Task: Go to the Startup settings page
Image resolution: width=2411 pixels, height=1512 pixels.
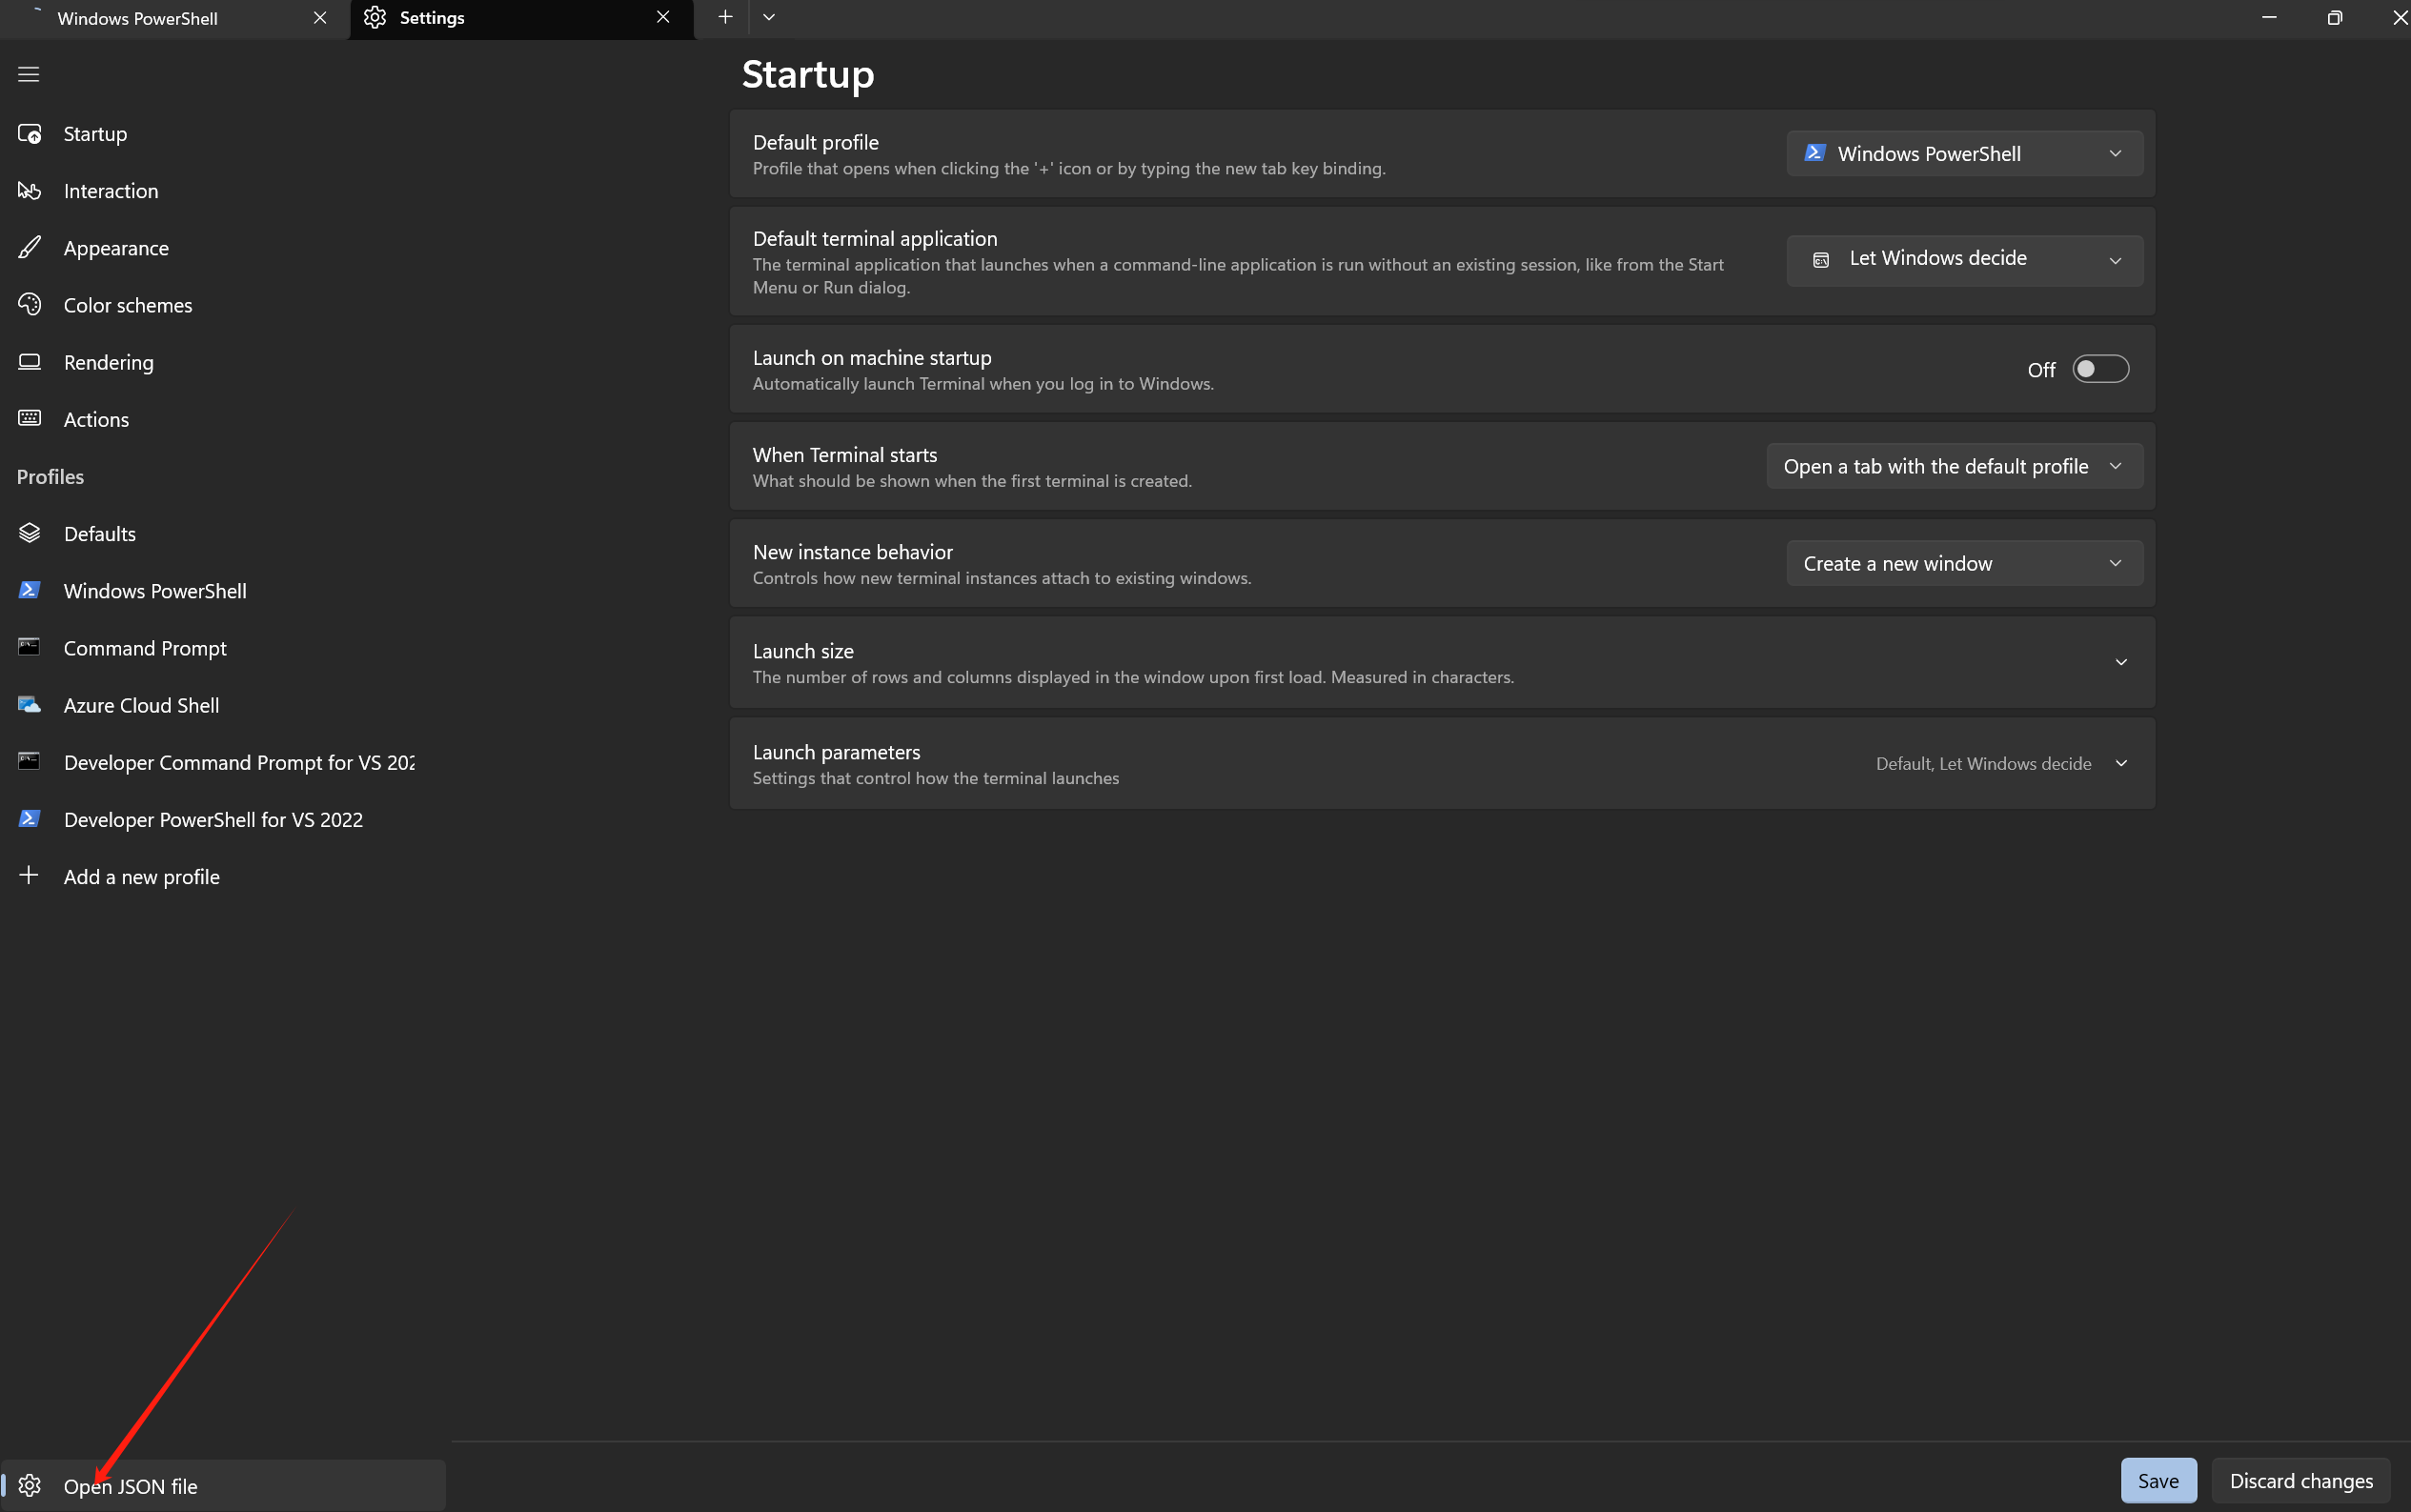Action: [x=223, y=133]
